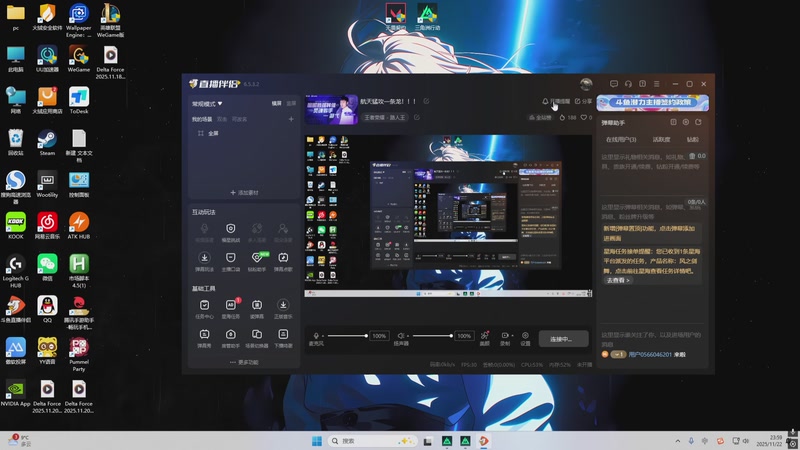Click the 开播提醒 bell notification button
This screenshot has width=800, height=450.
pyautogui.click(x=556, y=101)
